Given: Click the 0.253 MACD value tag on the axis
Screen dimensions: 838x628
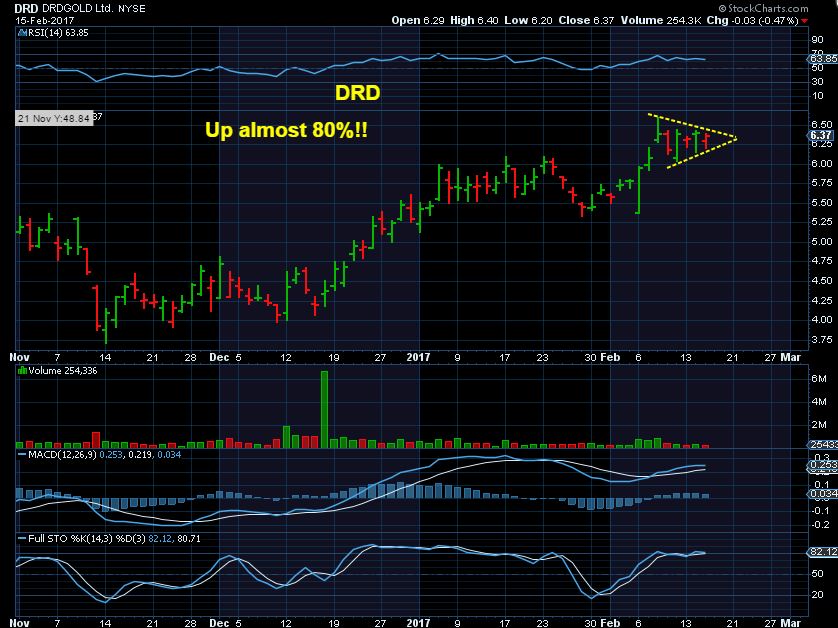Looking at the screenshot, I should pos(824,465).
